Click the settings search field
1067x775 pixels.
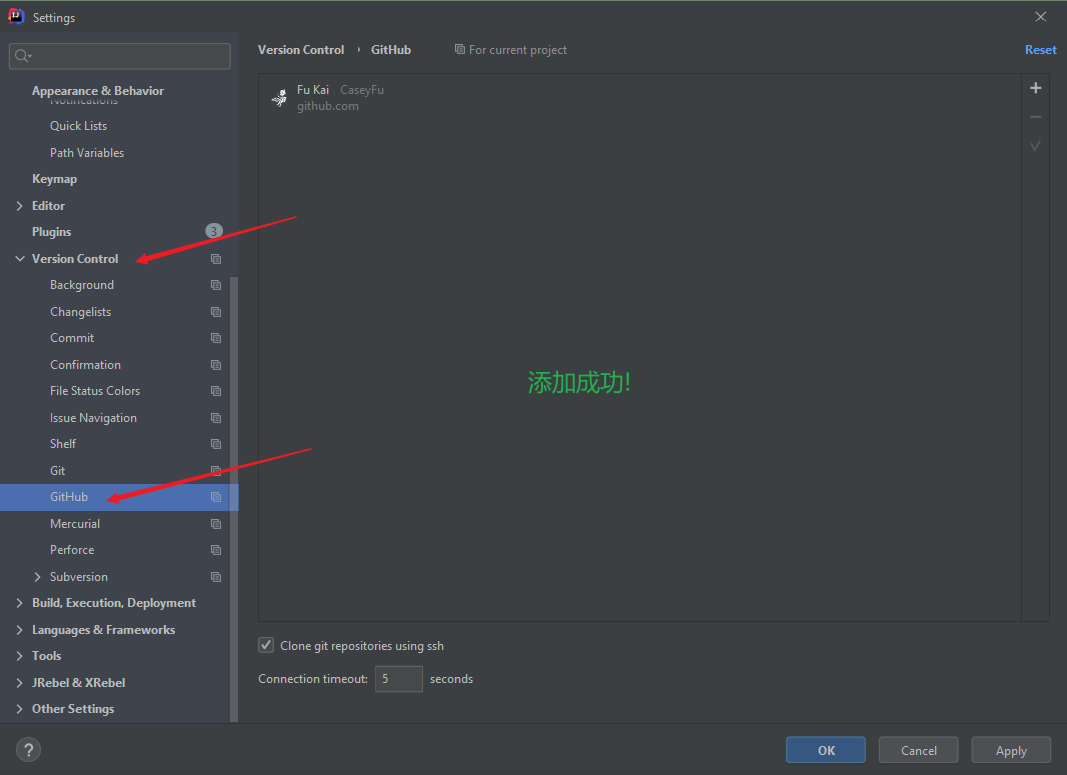pyautogui.click(x=120, y=56)
